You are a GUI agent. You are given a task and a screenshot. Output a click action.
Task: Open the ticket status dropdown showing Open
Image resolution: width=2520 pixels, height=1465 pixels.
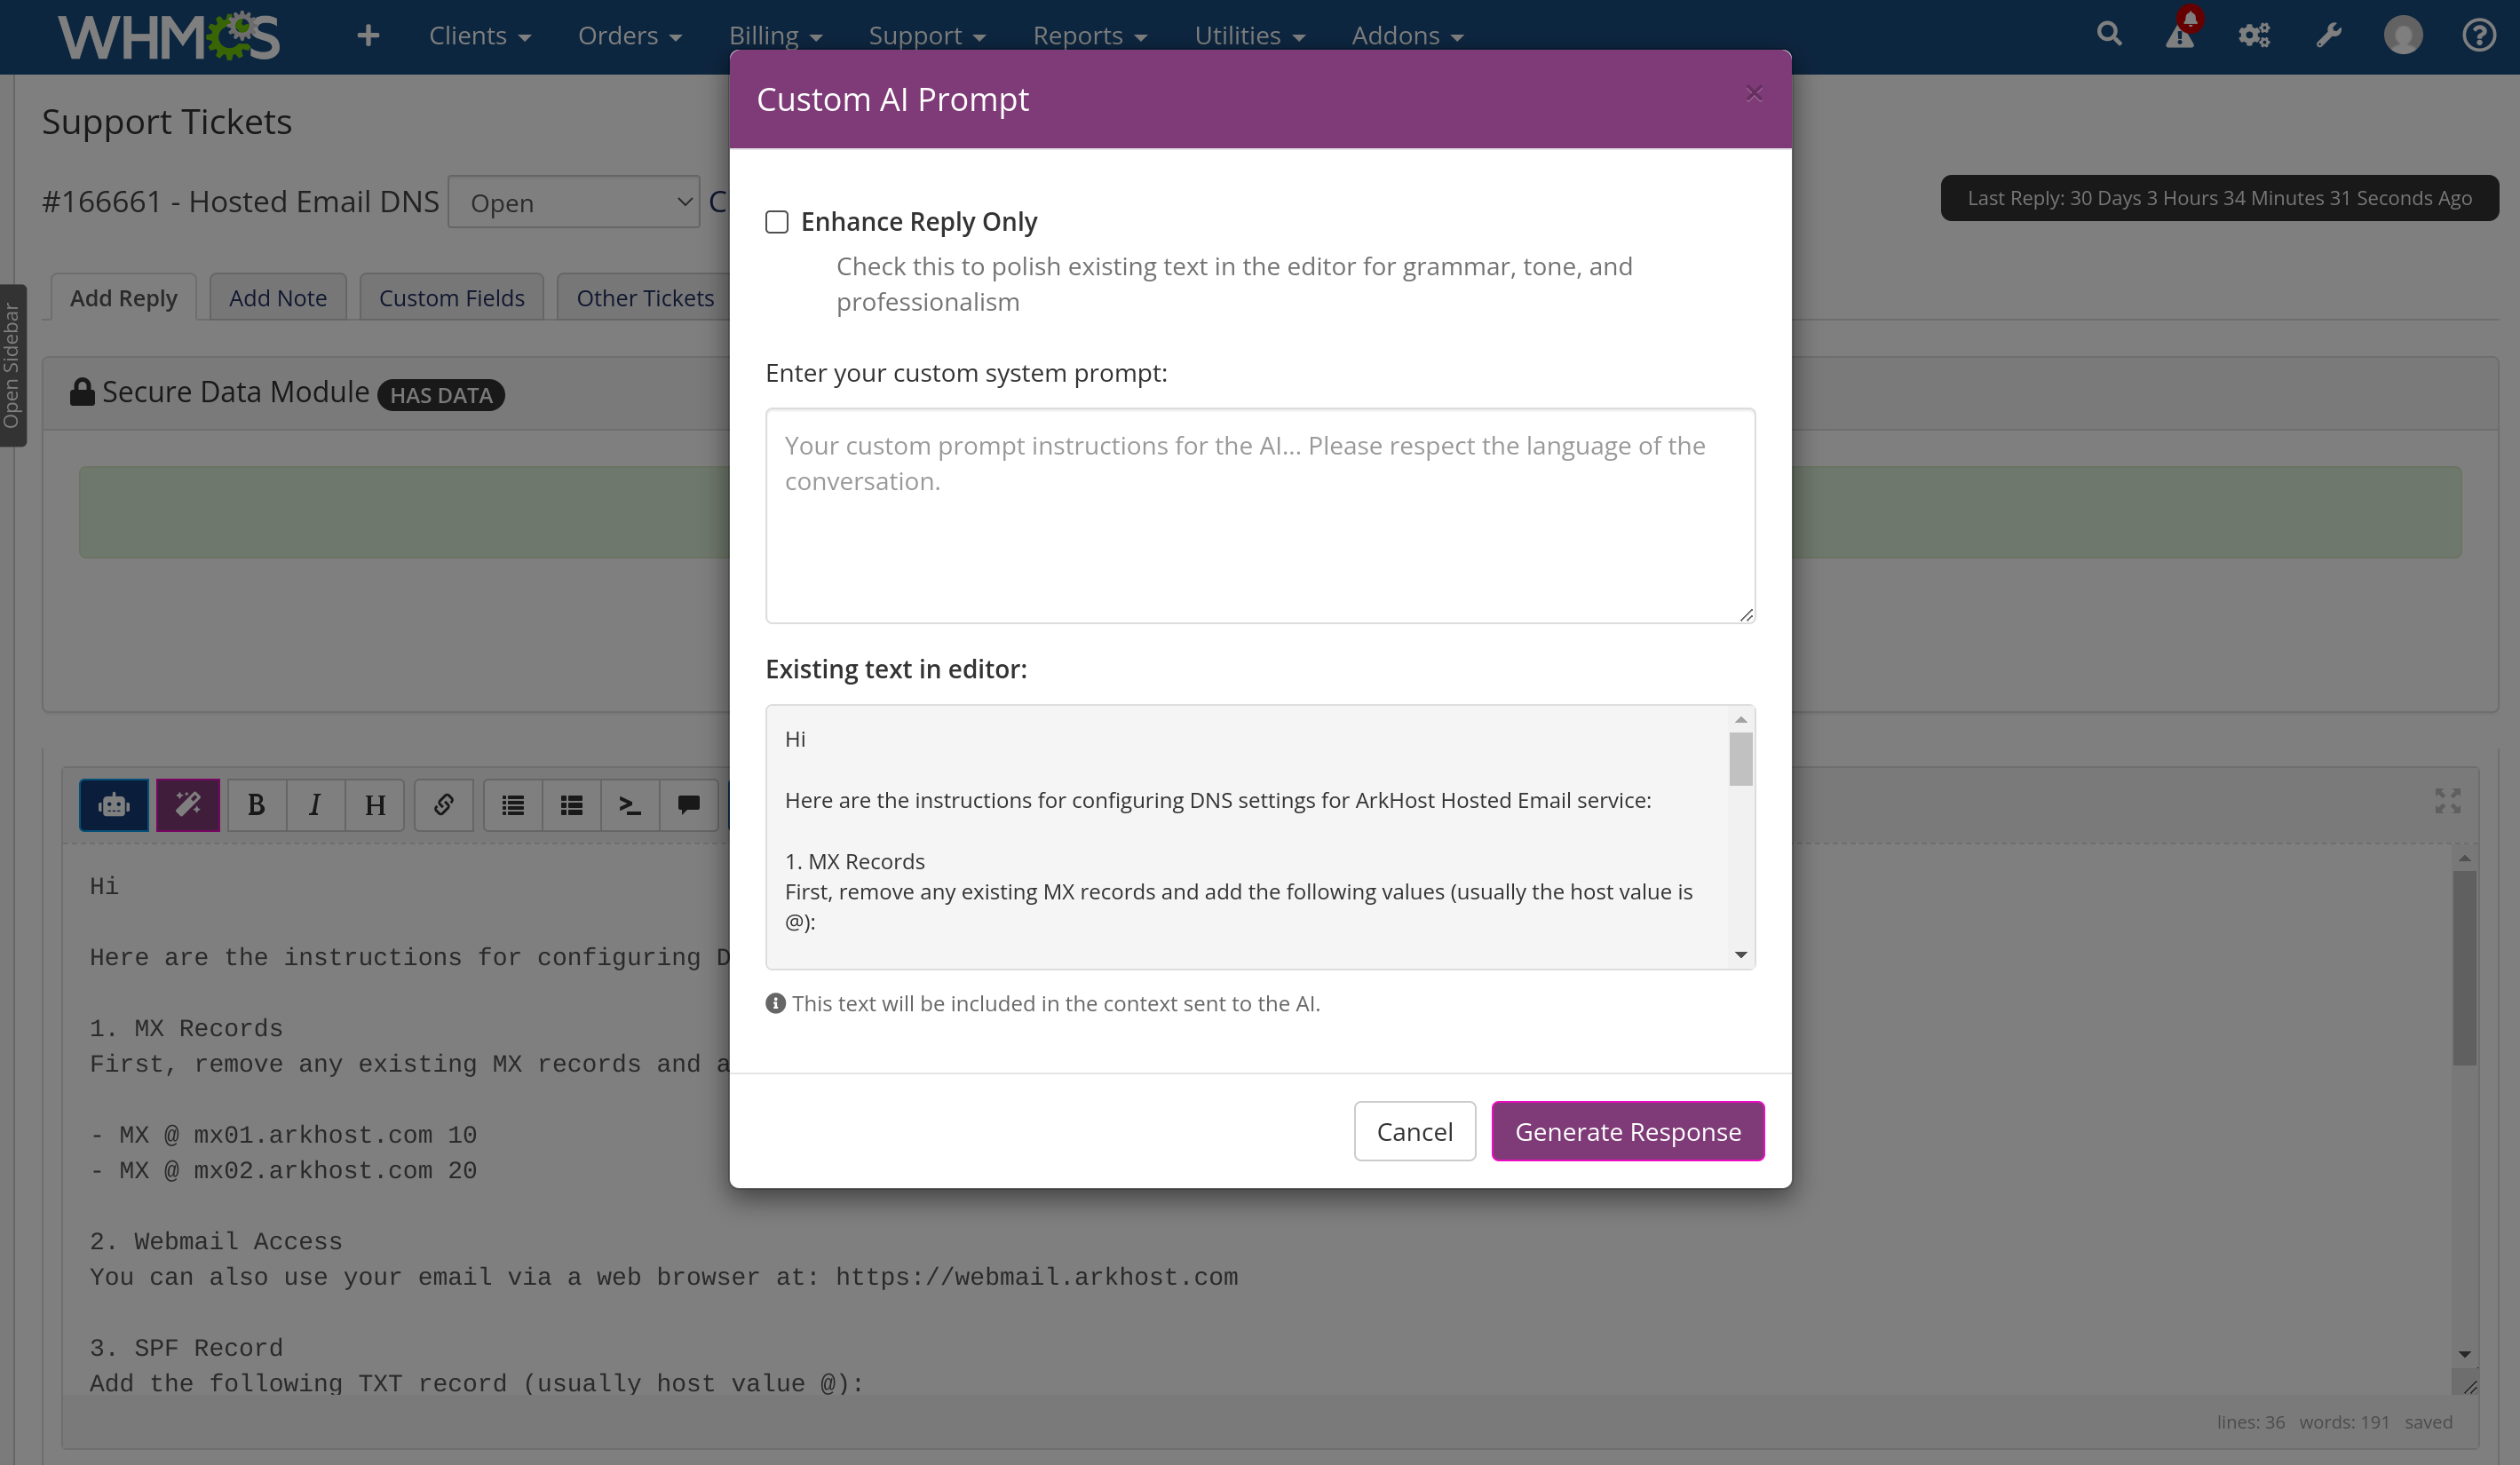tap(574, 202)
